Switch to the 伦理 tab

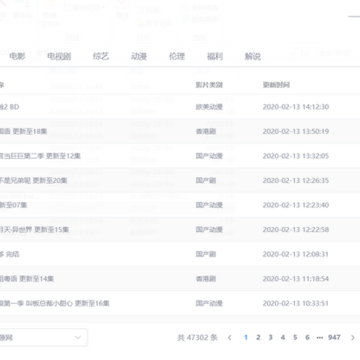click(177, 56)
